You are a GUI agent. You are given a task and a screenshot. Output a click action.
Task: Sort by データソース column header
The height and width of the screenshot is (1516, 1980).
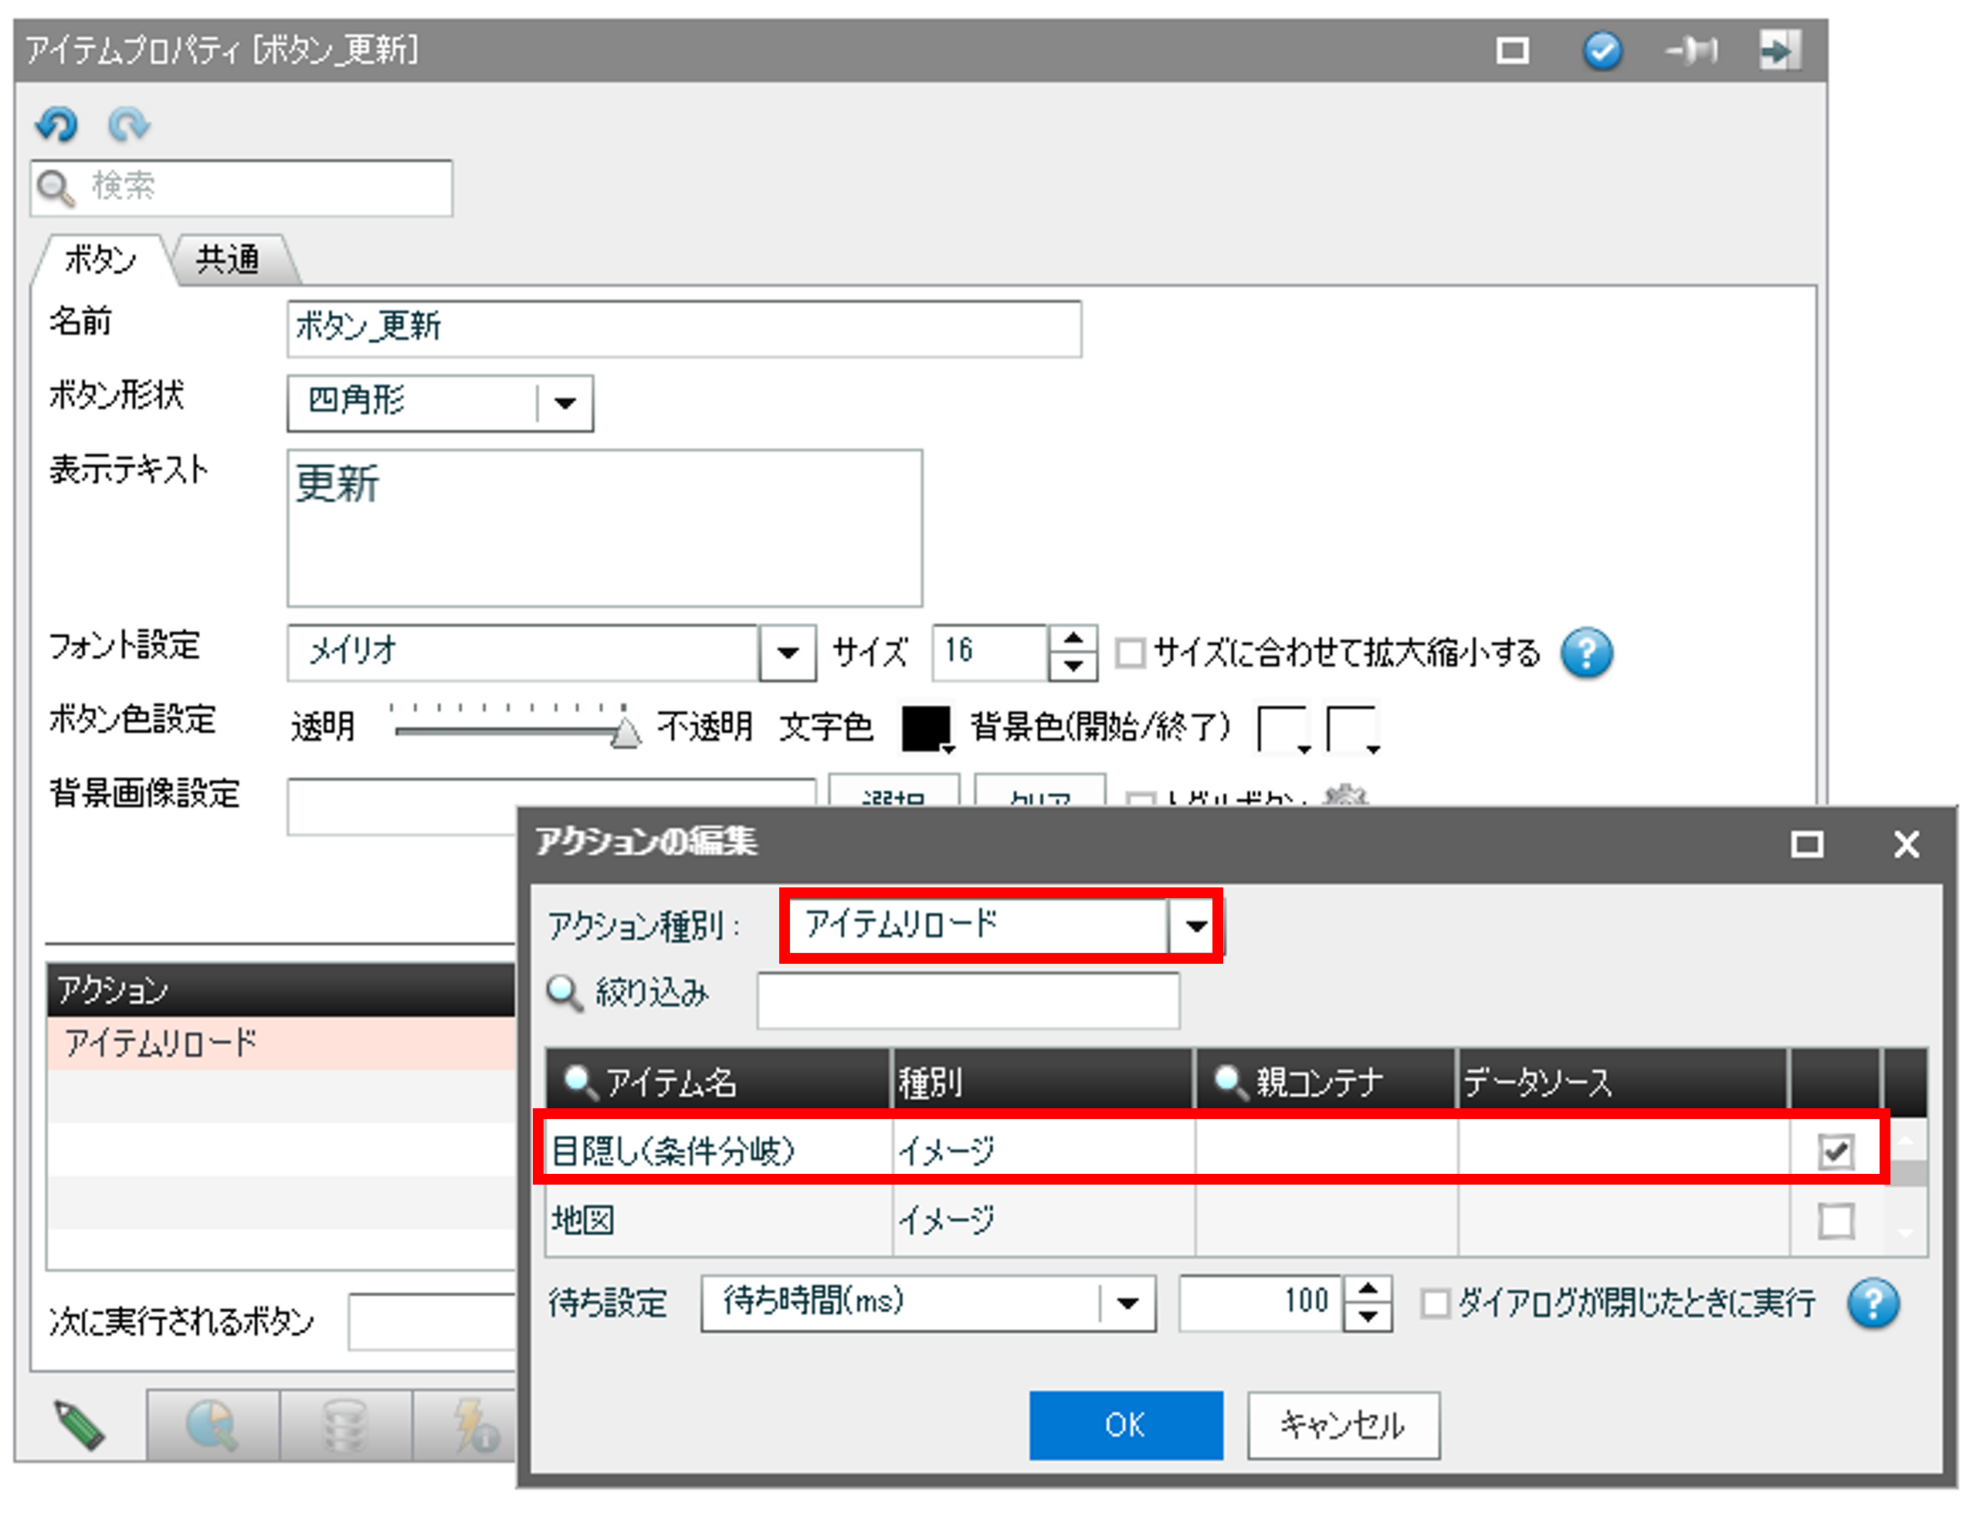click(1623, 1081)
